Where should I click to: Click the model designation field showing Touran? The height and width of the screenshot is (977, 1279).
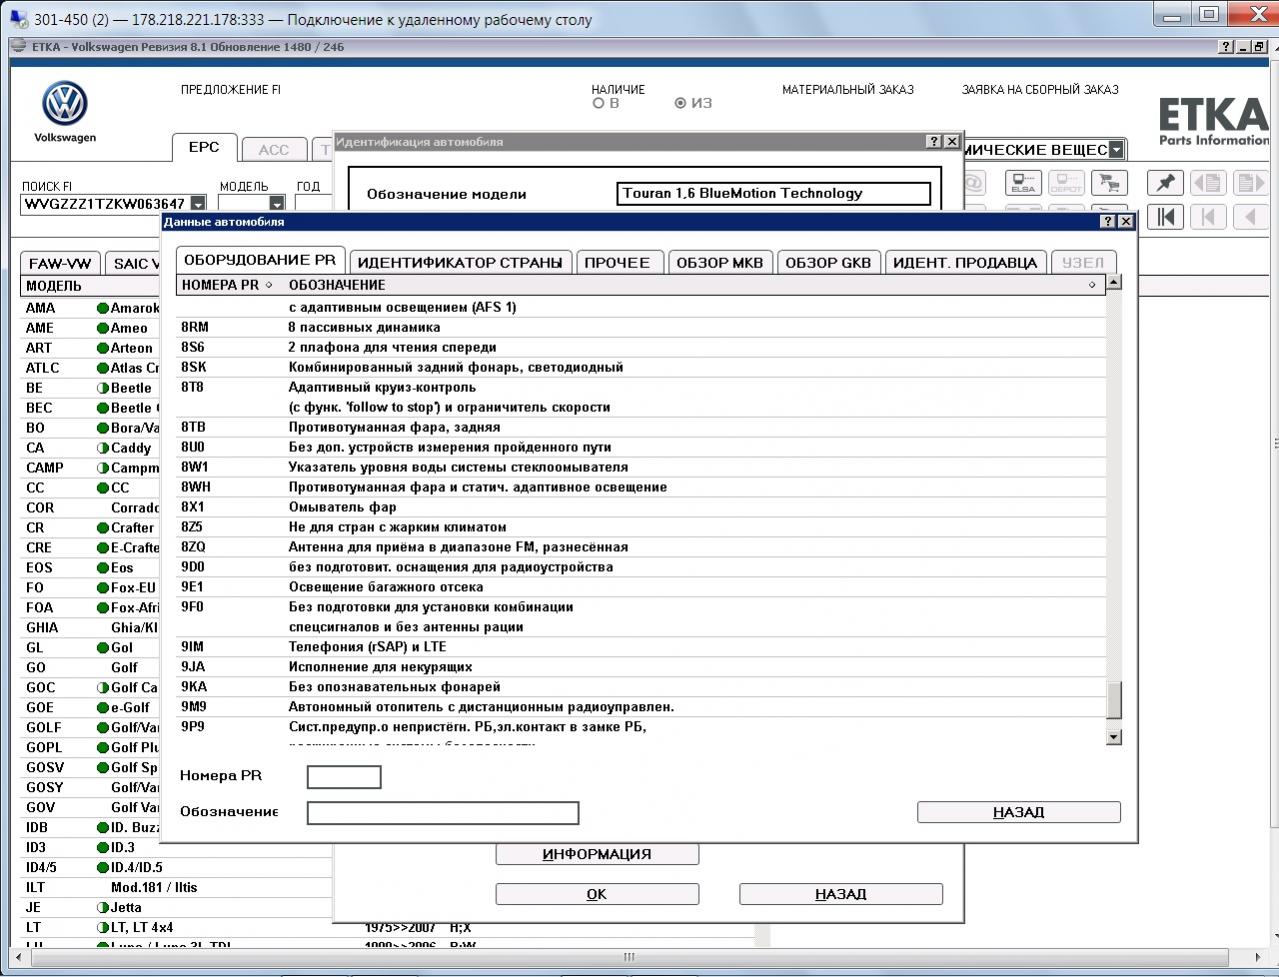774,194
